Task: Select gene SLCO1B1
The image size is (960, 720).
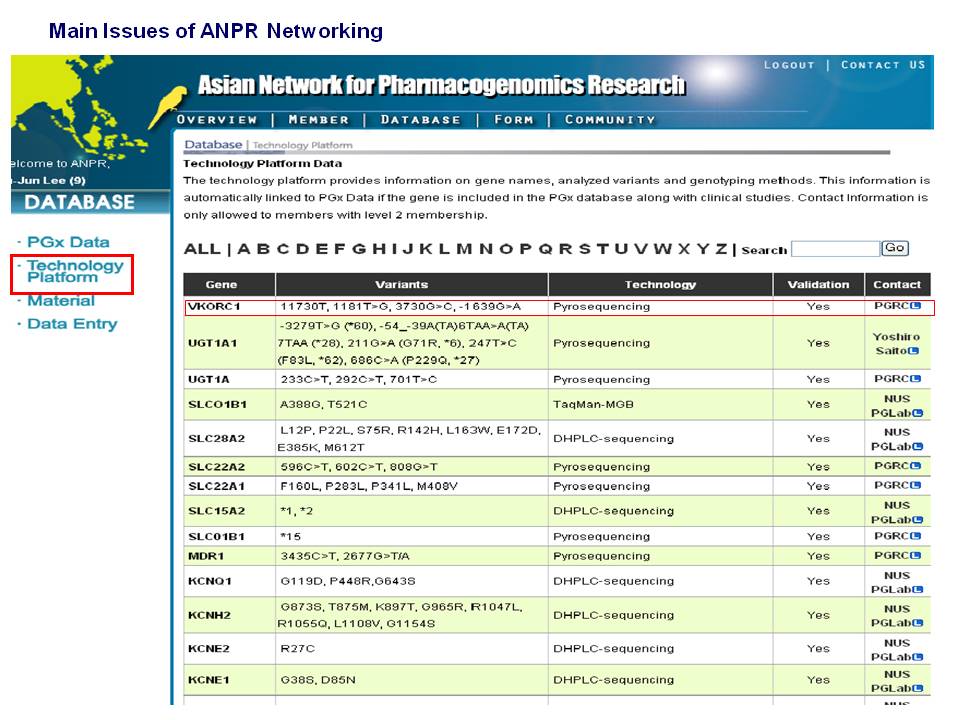Action: pyautogui.click(x=217, y=404)
